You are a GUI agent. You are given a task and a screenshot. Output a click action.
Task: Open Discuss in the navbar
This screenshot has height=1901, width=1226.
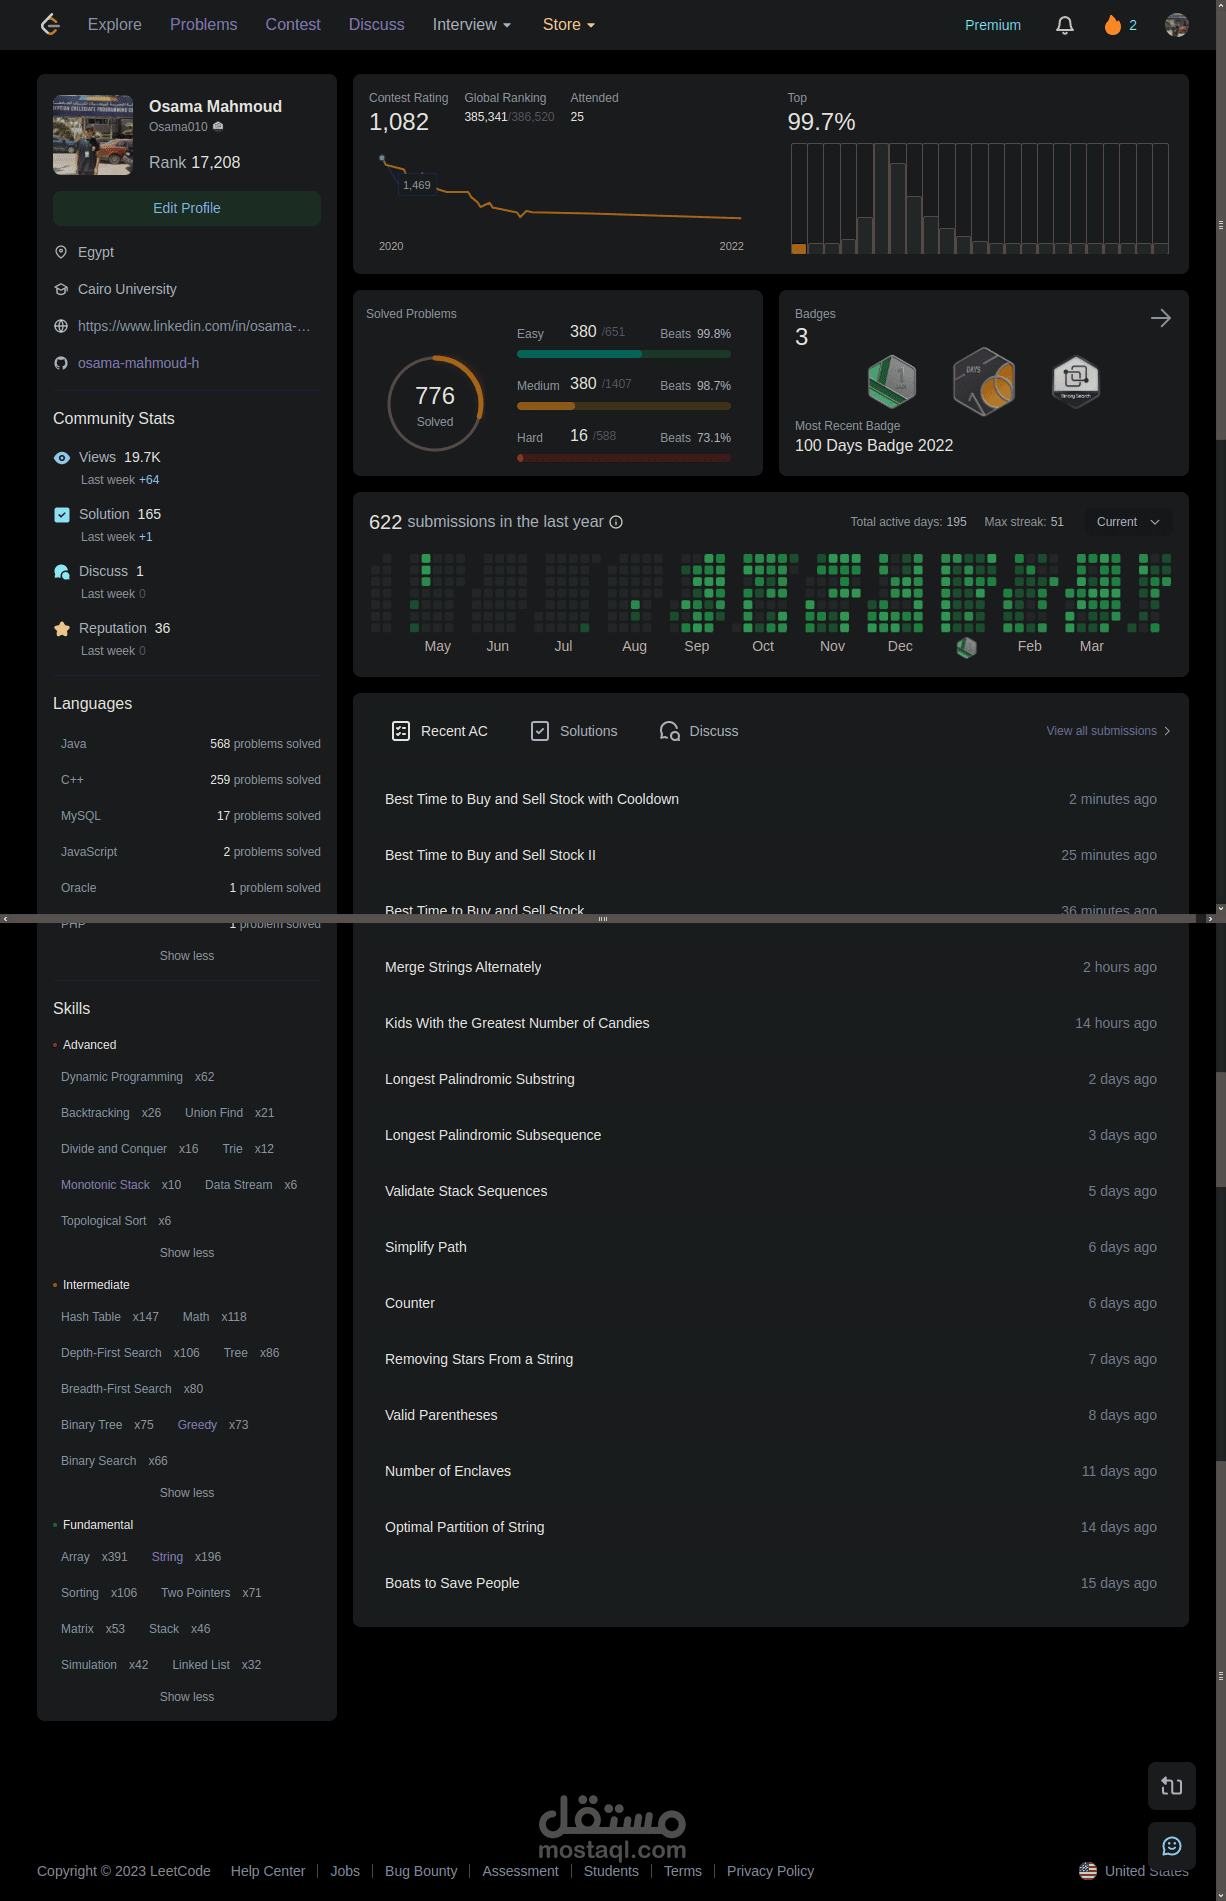[376, 25]
